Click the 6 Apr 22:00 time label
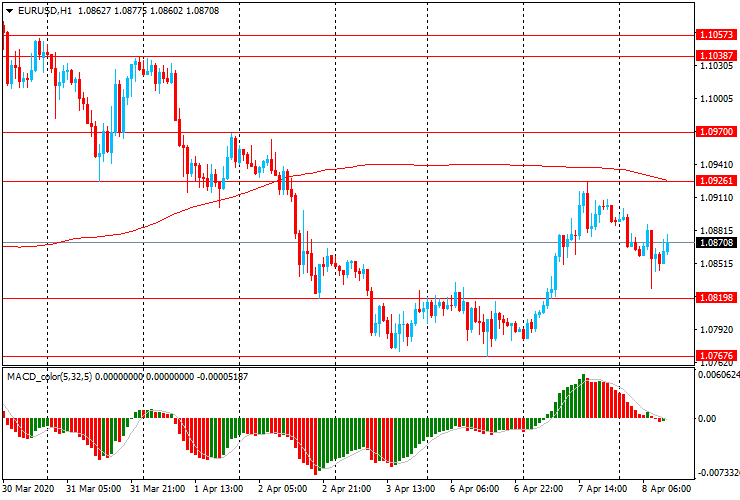The width and height of the screenshot is (740, 500). (538, 489)
